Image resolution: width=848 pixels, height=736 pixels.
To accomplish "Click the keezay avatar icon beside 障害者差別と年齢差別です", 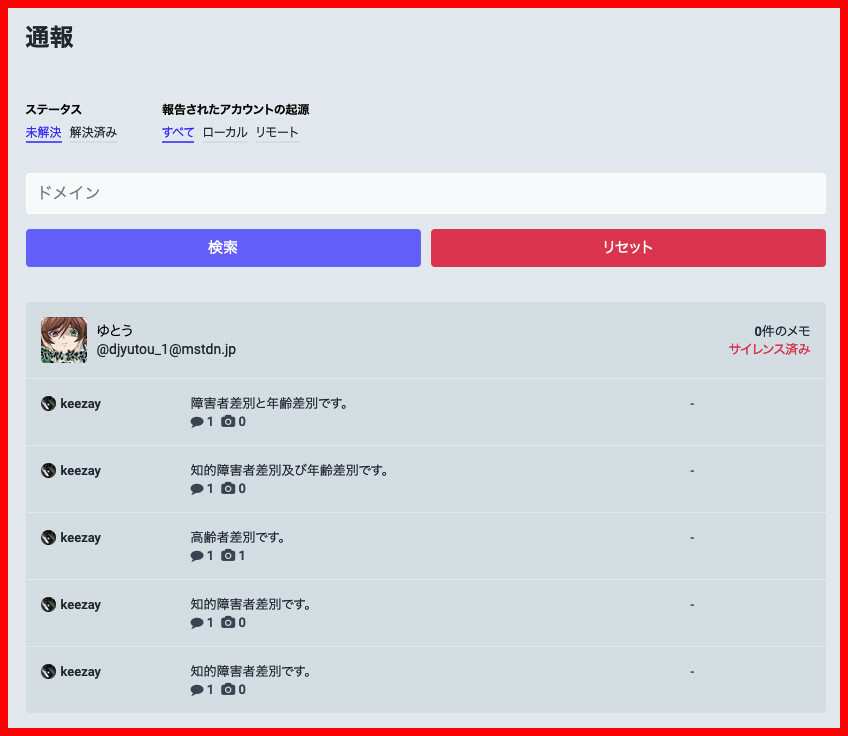I will point(48,403).
